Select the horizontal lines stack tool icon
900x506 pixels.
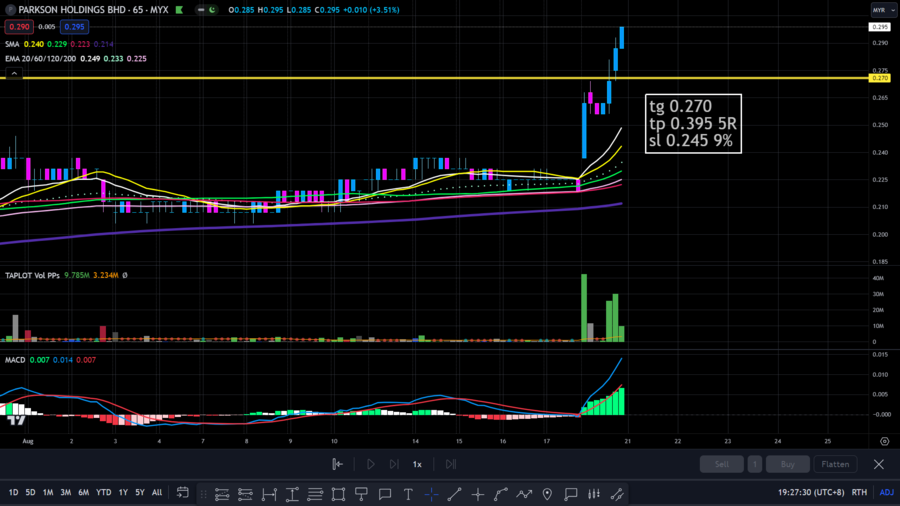[x=315, y=494]
